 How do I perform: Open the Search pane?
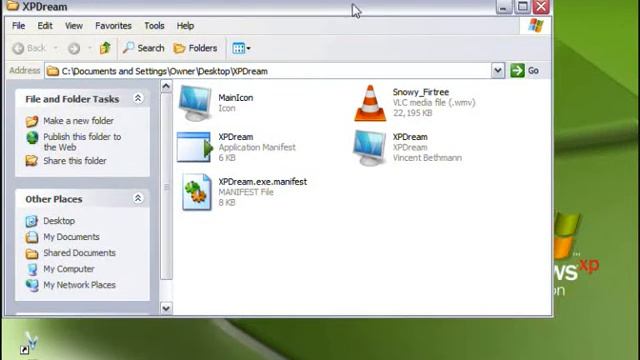[x=144, y=48]
